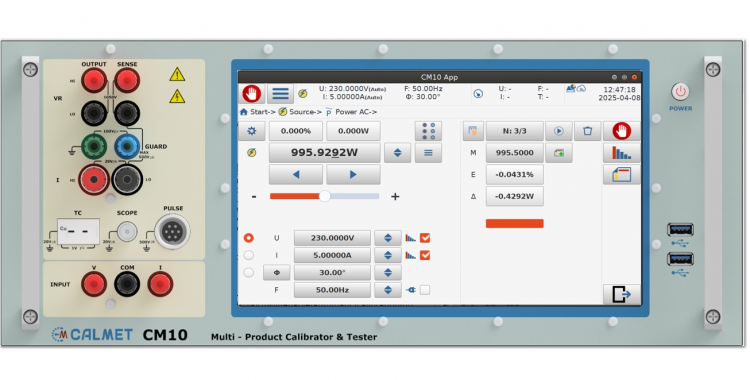Click the Δ value -0.4292W
Screen dimensions: 750x380
tap(515, 196)
